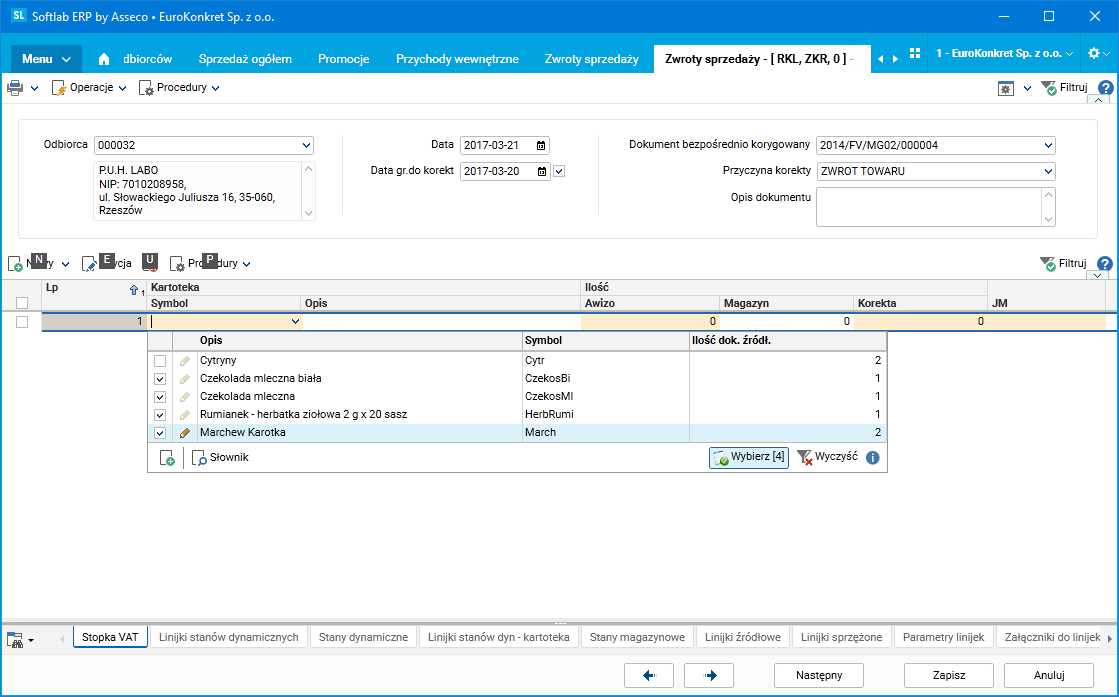This screenshot has width=1119, height=697.
Task: Switch to the Promocje tab
Action: 343,59
